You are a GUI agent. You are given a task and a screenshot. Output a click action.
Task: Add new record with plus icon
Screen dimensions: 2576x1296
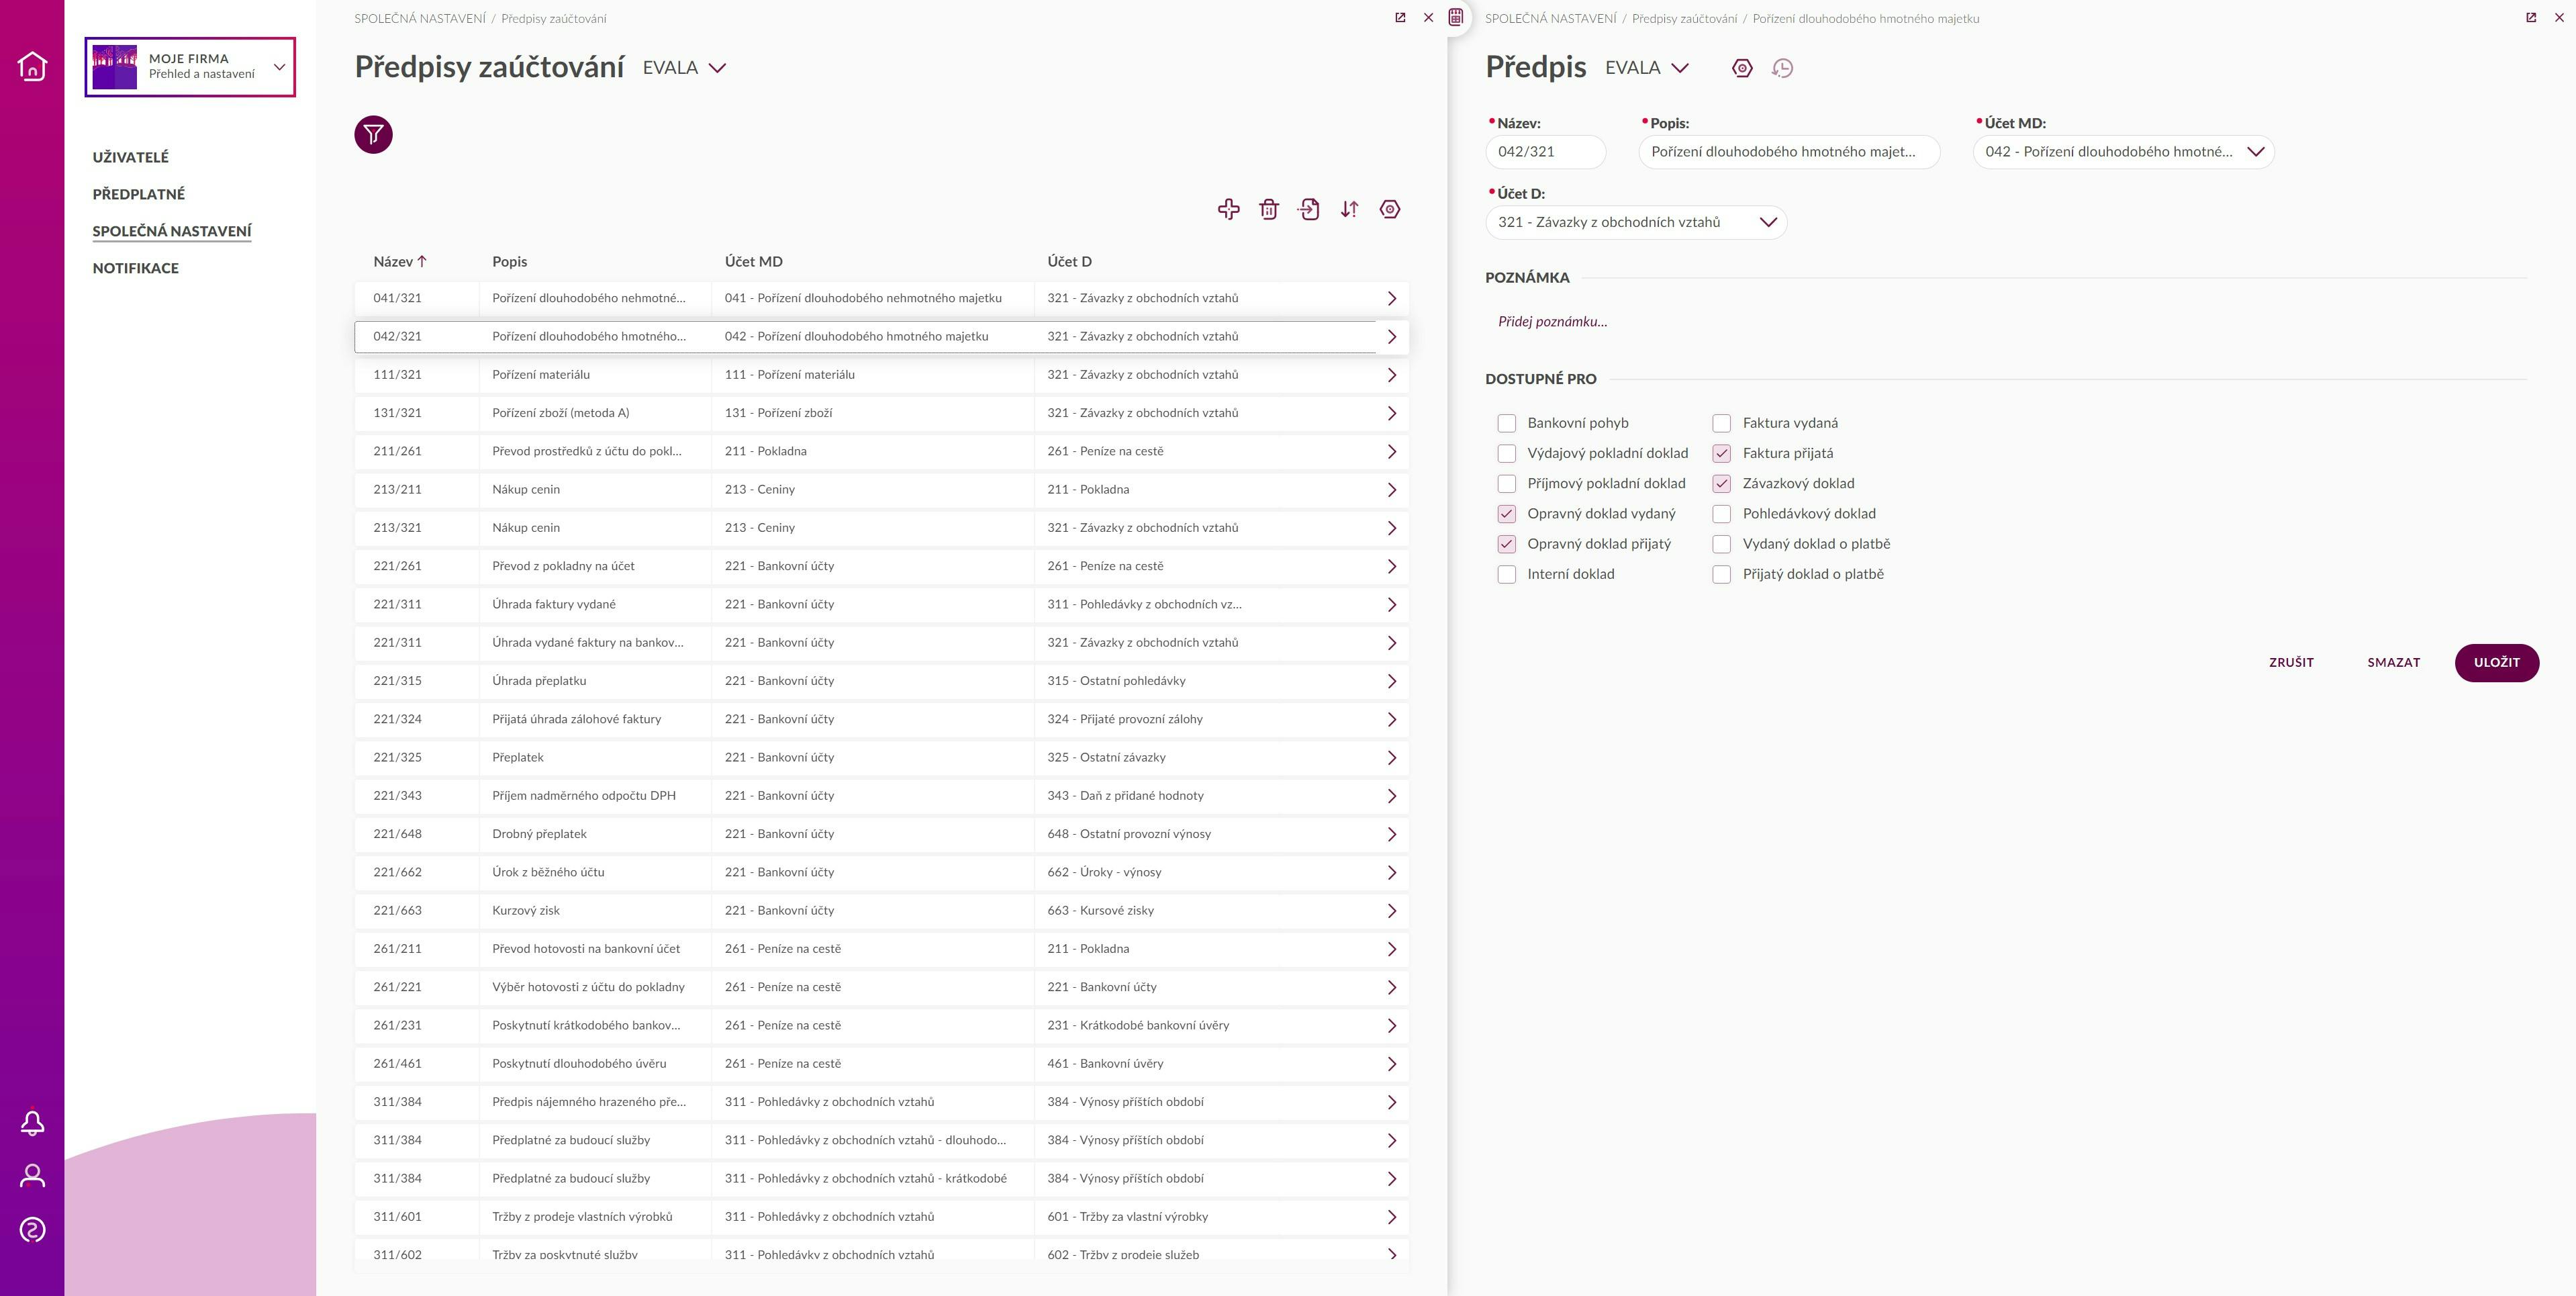[x=1228, y=209]
